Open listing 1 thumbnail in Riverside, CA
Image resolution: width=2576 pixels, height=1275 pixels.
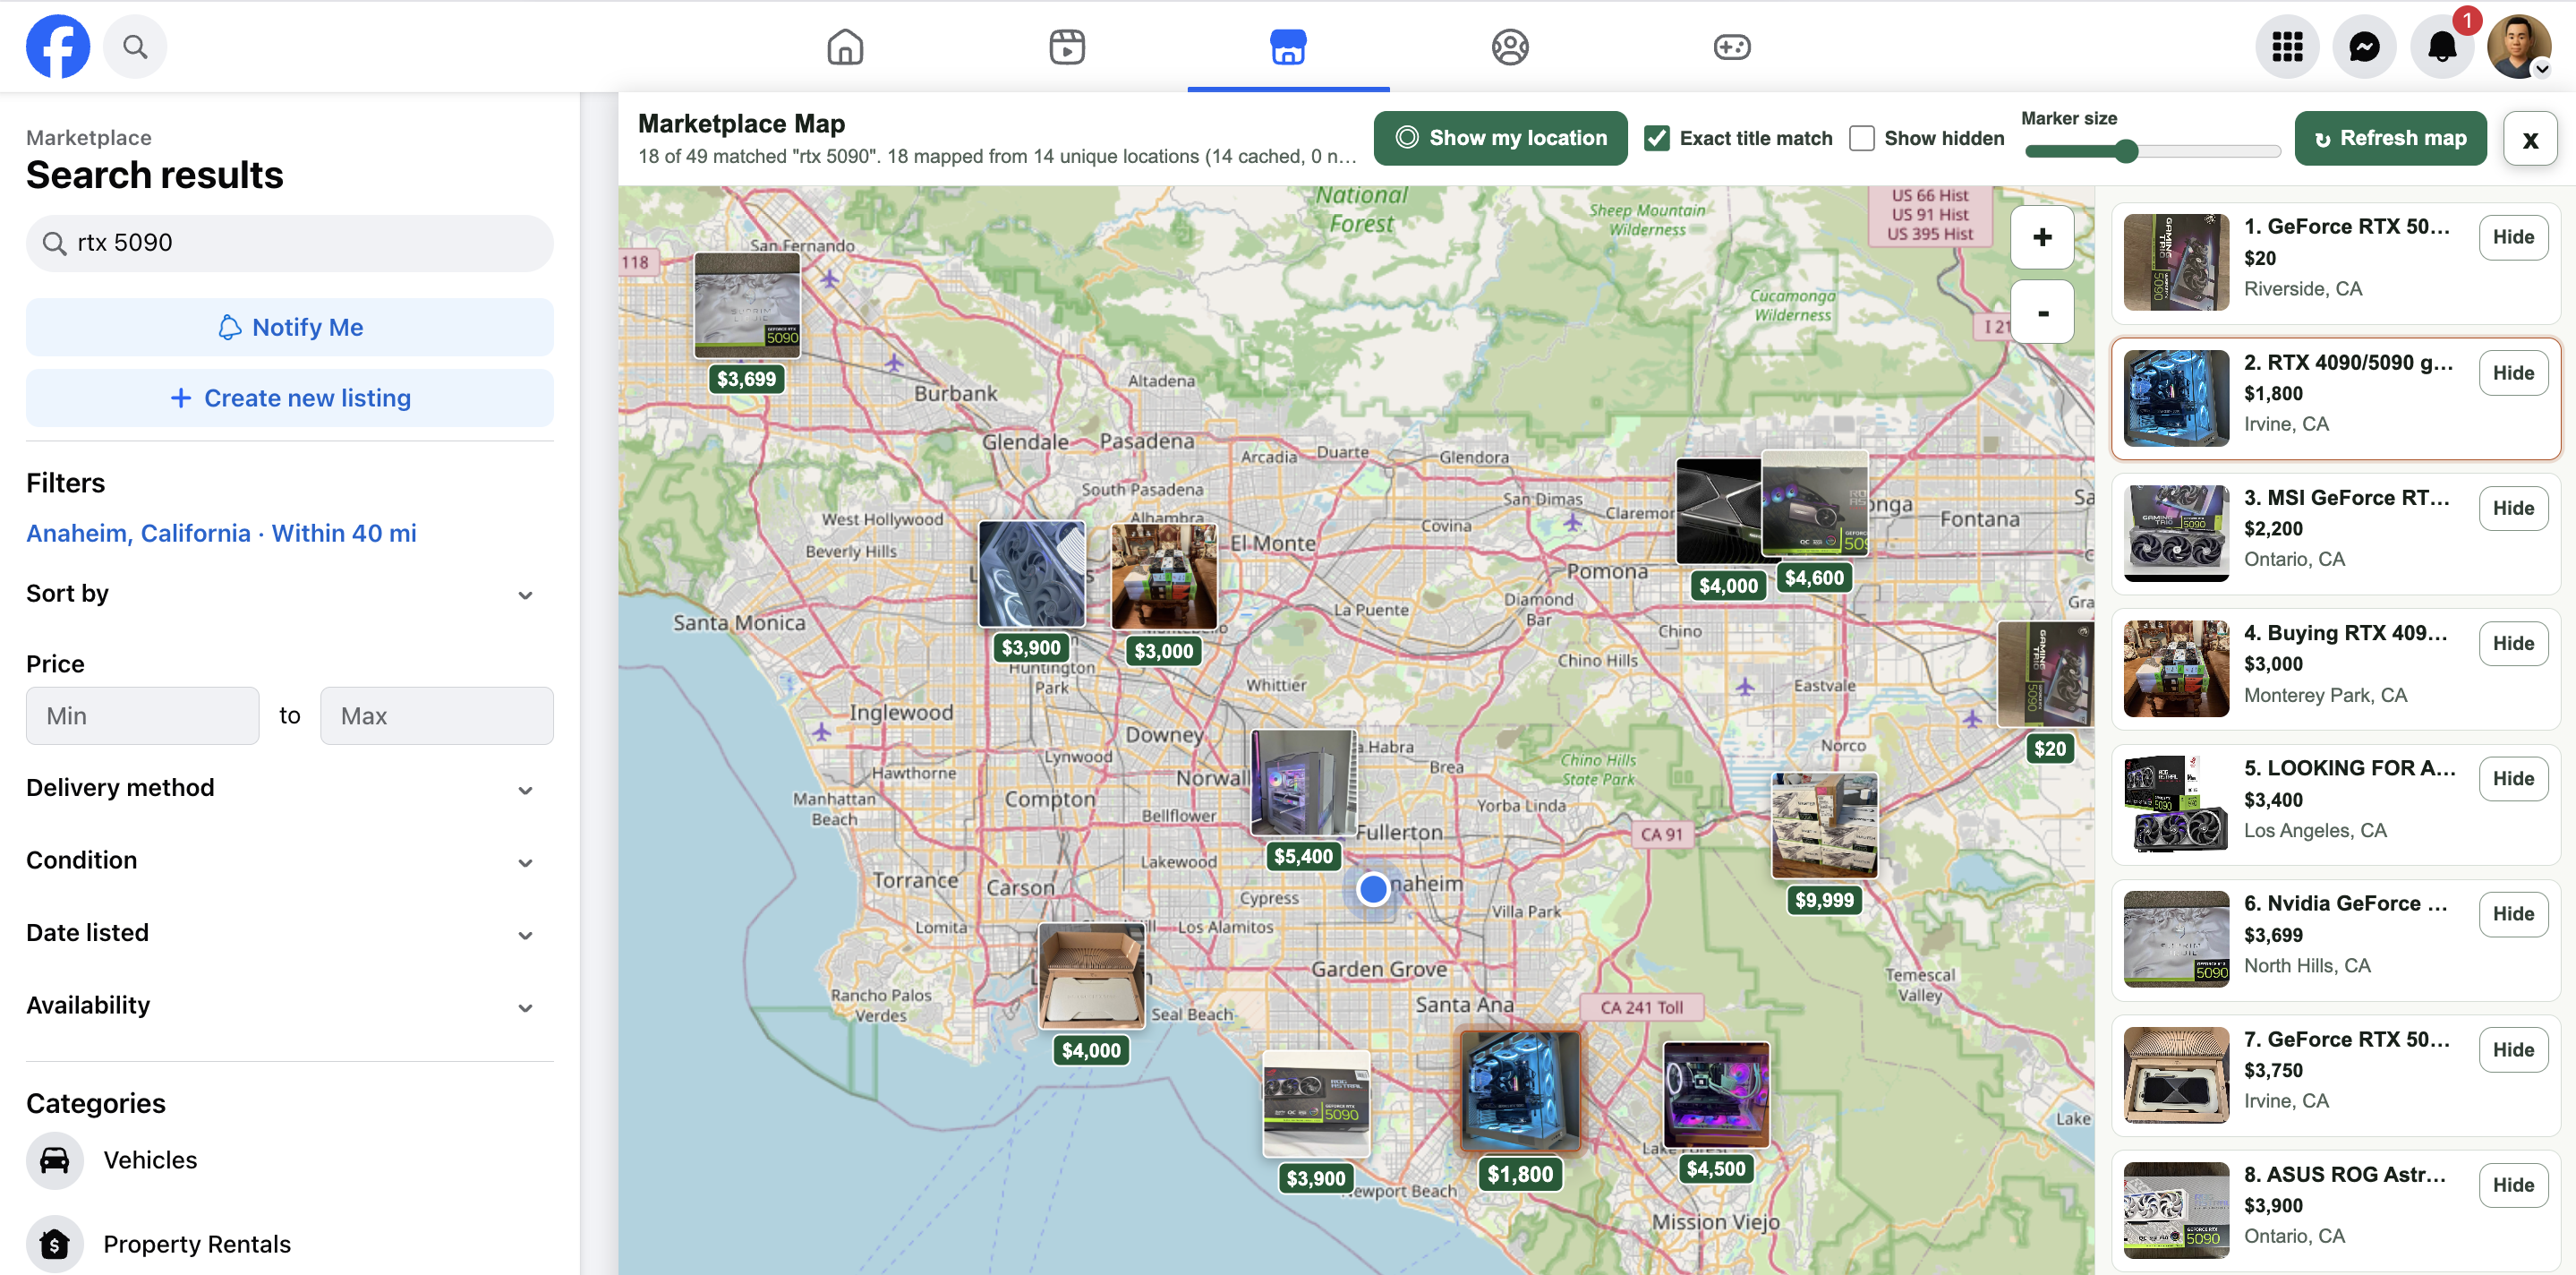tap(2176, 262)
